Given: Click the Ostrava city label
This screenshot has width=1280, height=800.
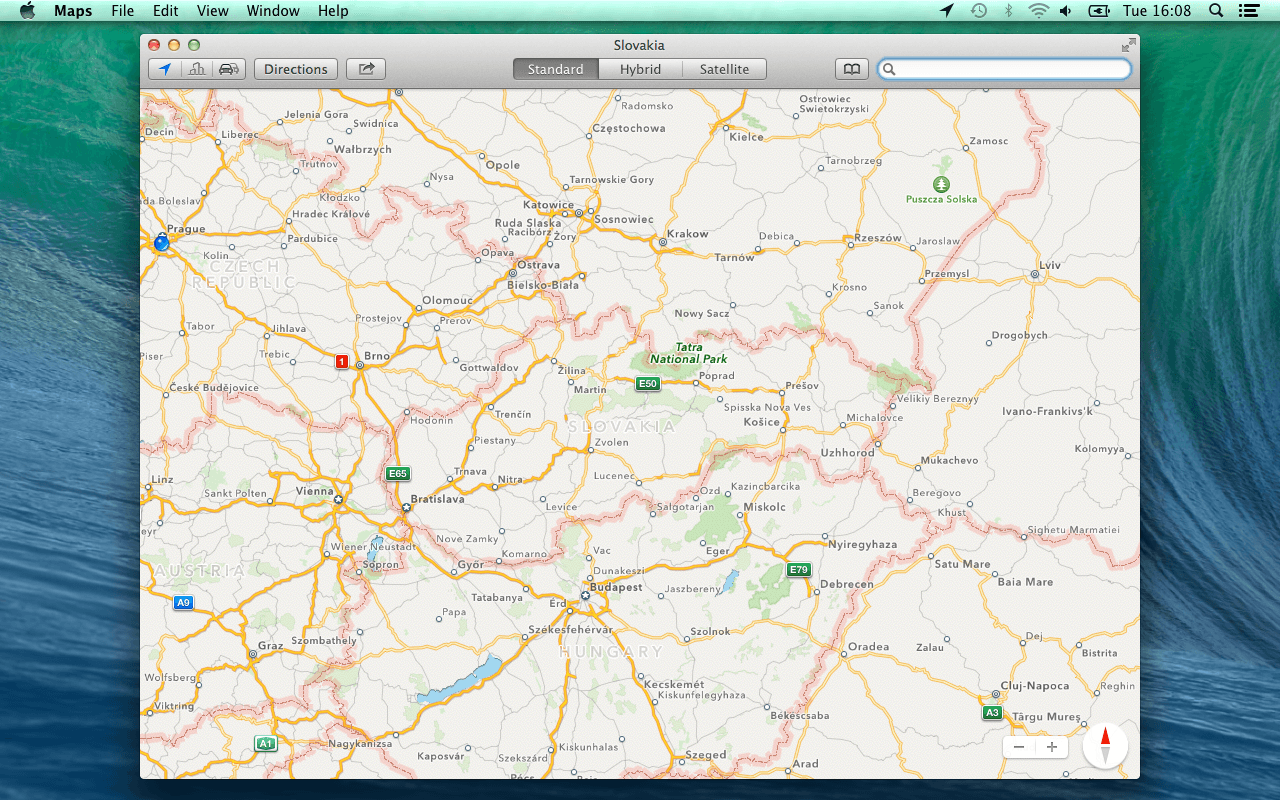Looking at the screenshot, I should [x=538, y=265].
